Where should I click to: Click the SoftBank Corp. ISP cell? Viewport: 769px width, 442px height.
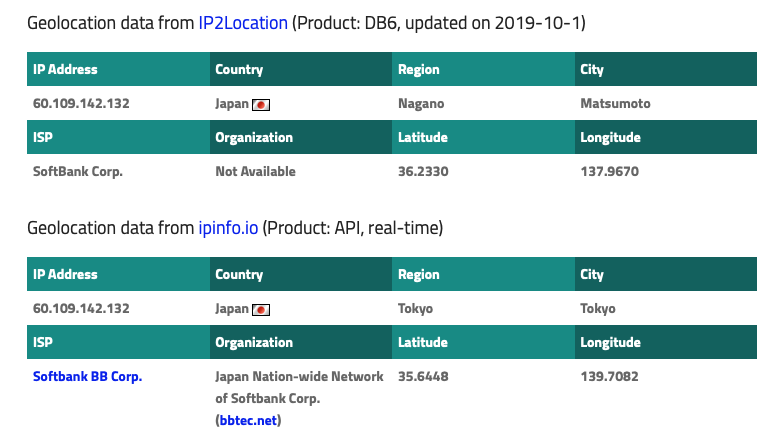[x=77, y=172]
